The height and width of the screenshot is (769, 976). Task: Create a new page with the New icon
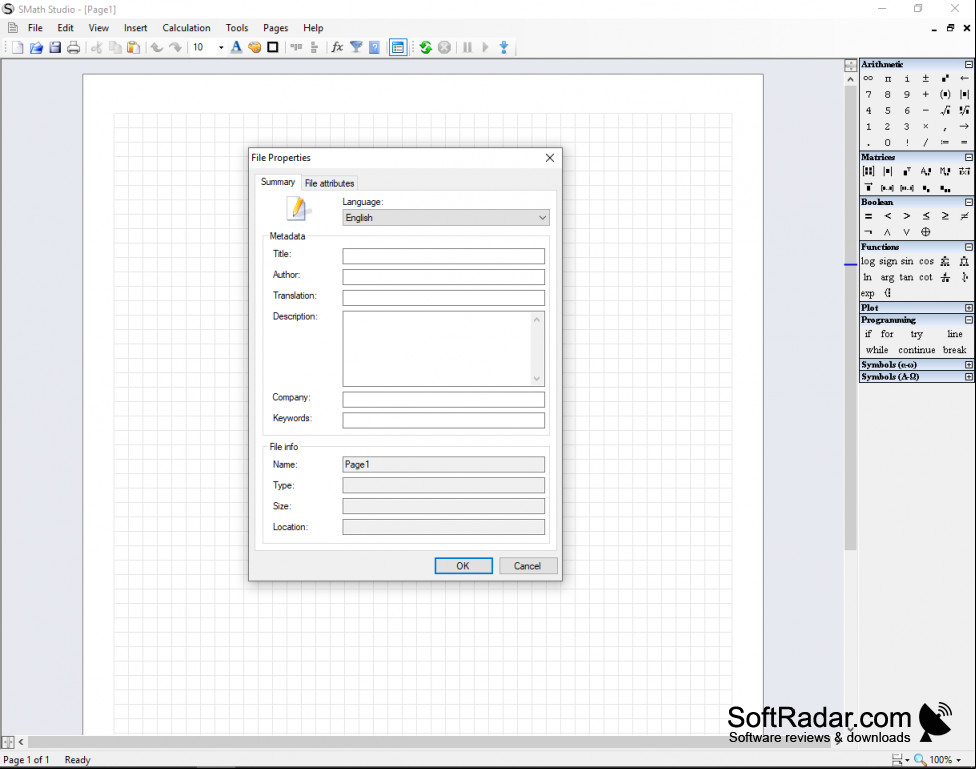click(x=17, y=47)
